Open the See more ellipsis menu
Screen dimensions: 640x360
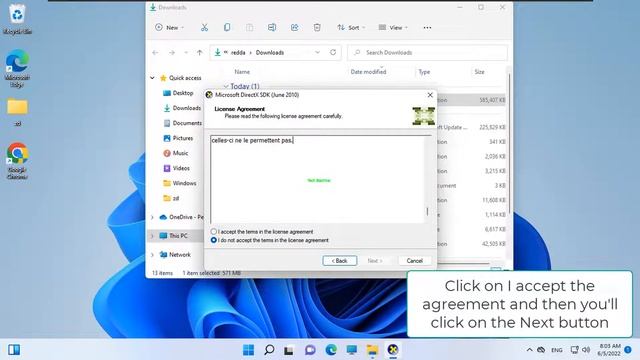tap(427, 27)
